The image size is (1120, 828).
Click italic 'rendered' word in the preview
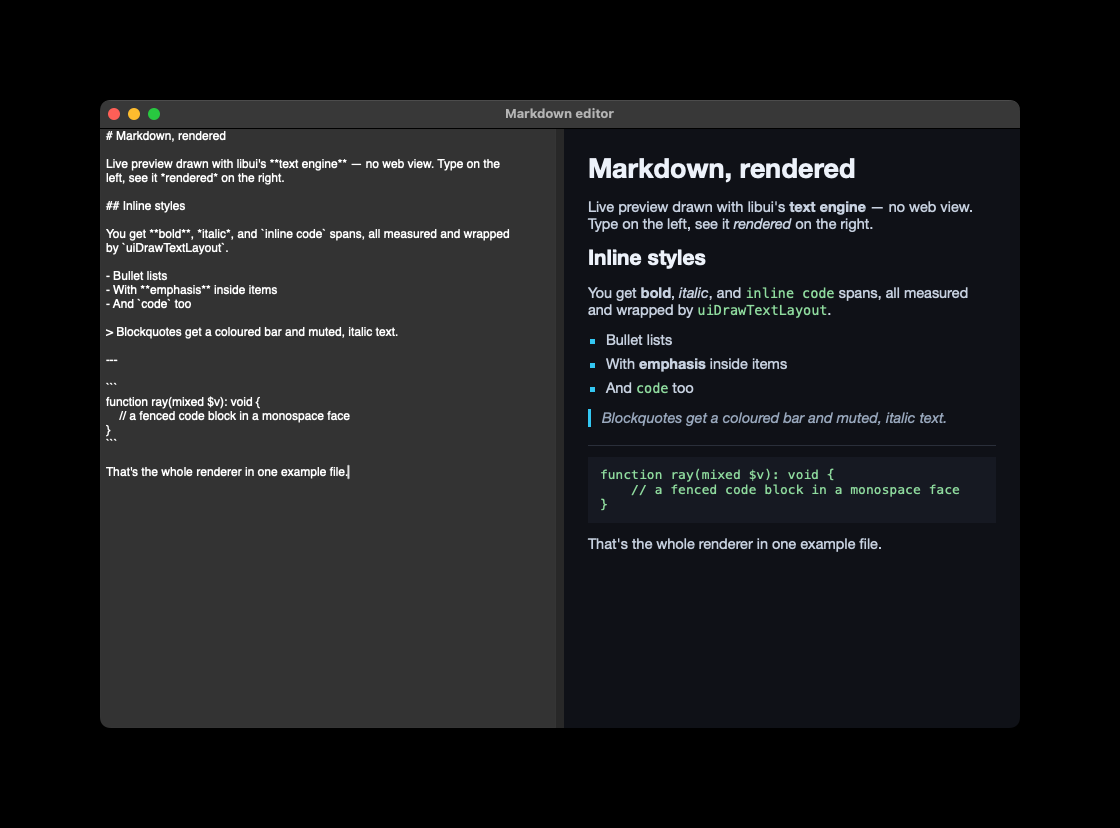pyautogui.click(x=762, y=224)
